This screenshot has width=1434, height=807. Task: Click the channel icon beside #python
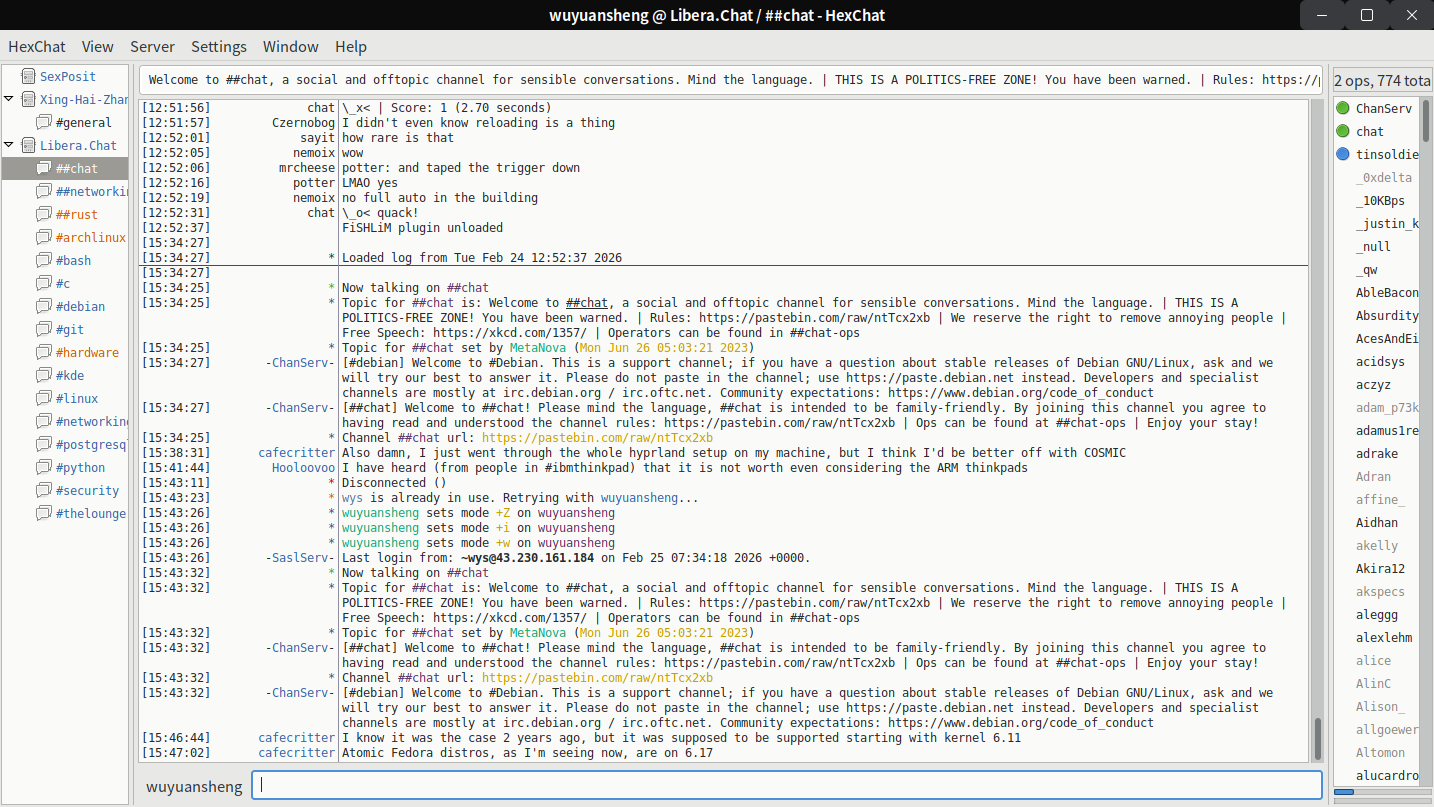pos(44,467)
